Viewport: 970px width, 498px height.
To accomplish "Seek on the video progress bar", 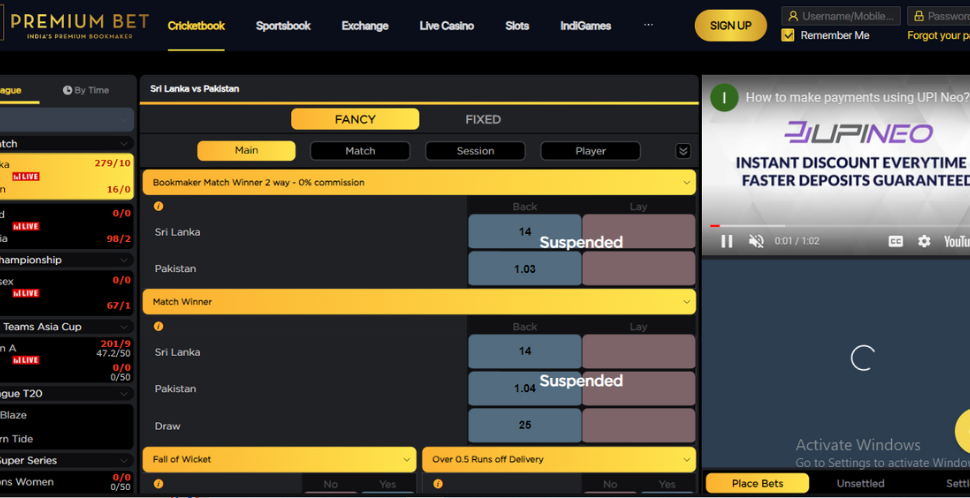I will tap(839, 226).
